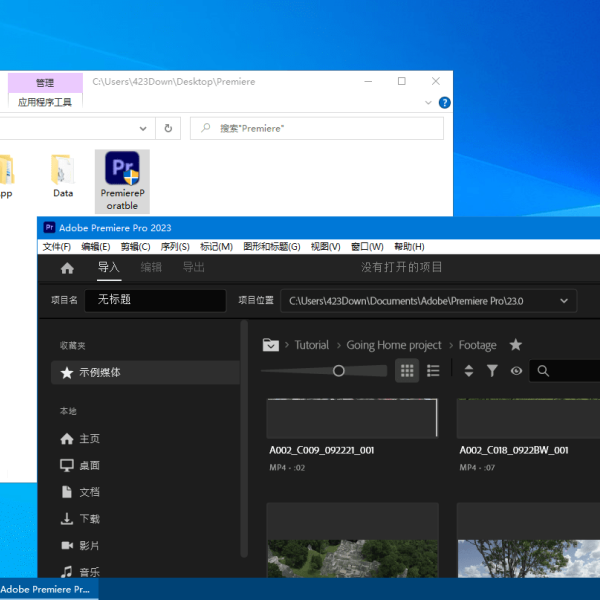This screenshot has height=600, width=600.
Task: Open the sort order options
Action: [x=469, y=370]
